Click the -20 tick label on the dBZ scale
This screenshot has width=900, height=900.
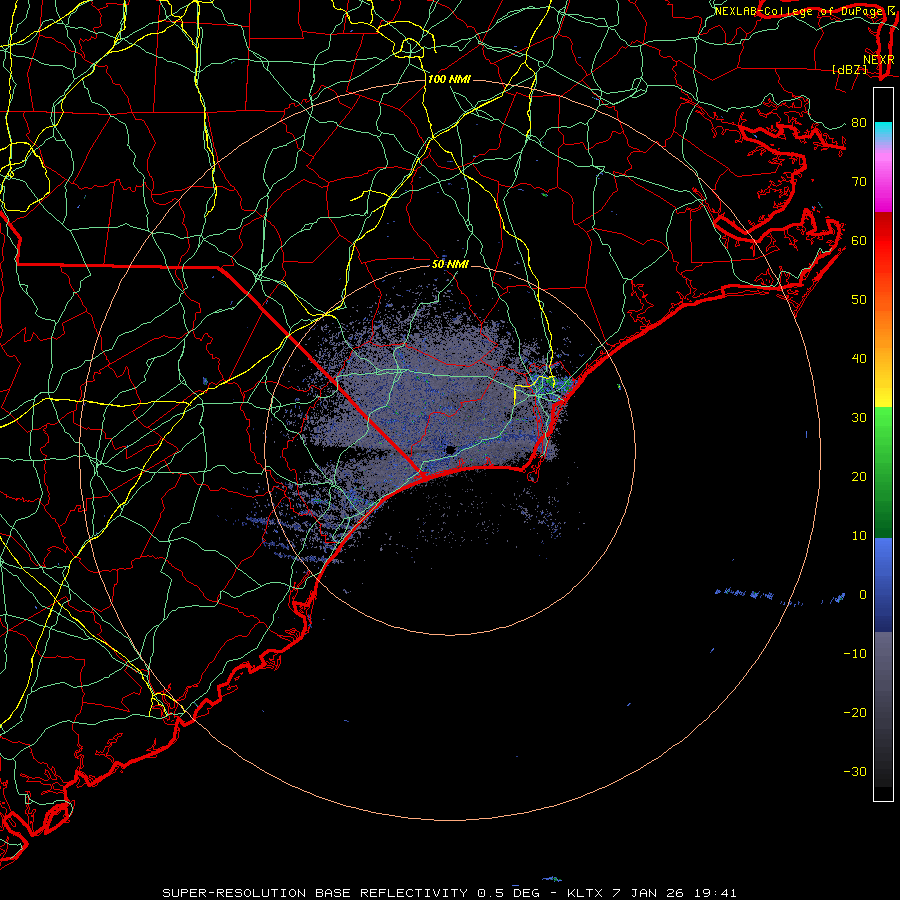(x=855, y=713)
